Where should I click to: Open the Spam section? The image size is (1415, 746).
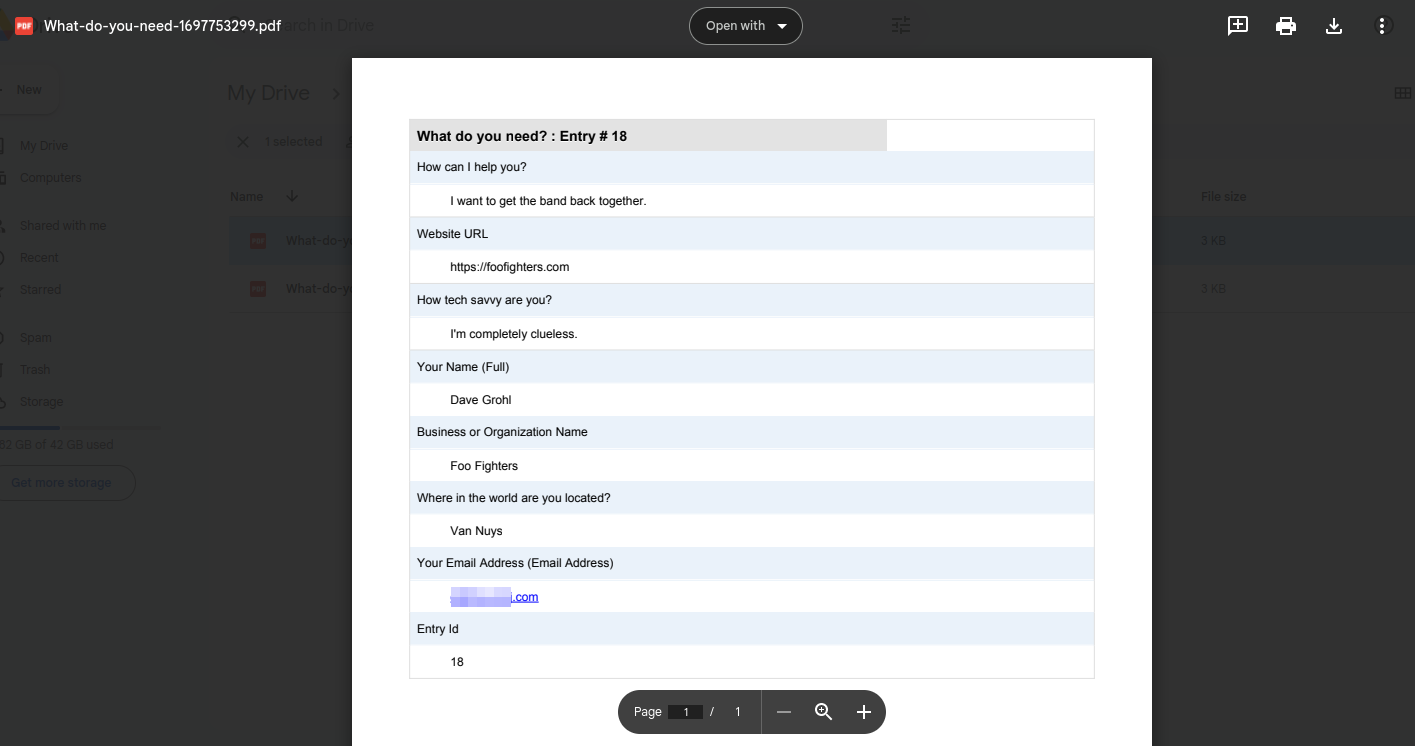[35, 337]
